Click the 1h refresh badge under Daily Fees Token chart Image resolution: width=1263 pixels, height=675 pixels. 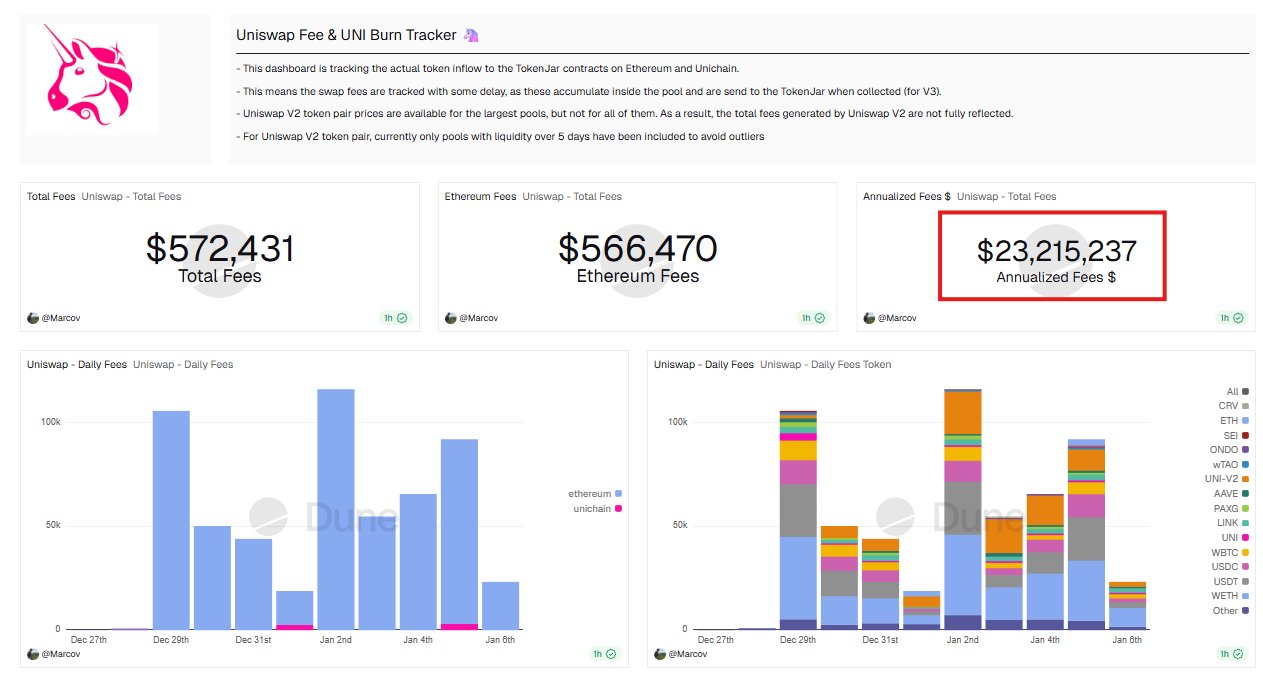point(1232,654)
